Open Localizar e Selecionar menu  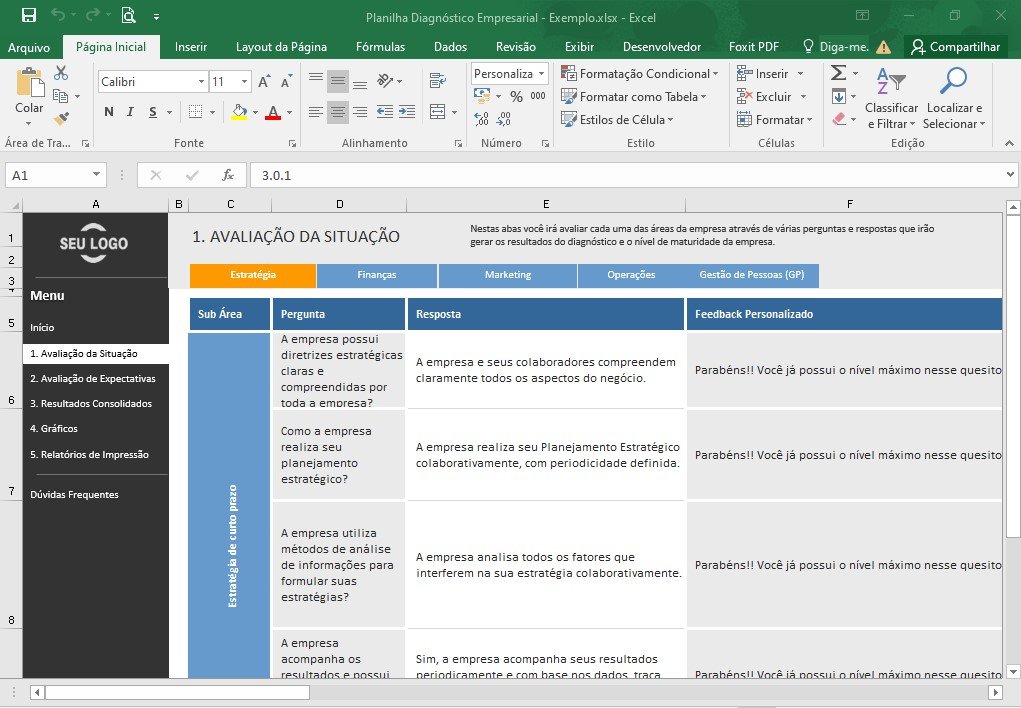click(x=953, y=98)
